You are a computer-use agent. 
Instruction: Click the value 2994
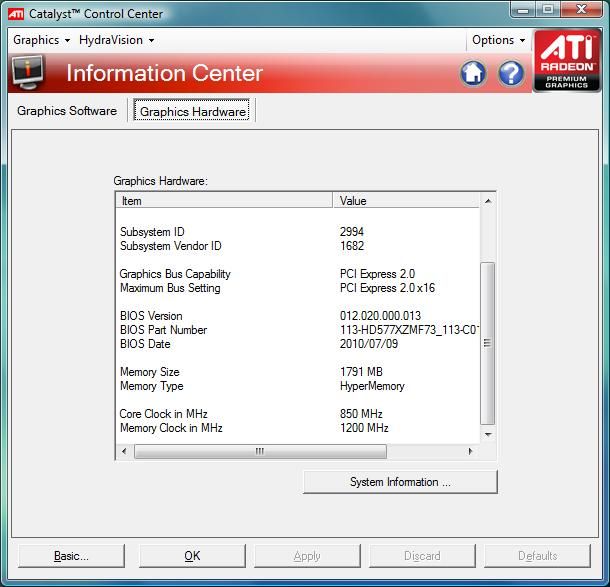(352, 232)
